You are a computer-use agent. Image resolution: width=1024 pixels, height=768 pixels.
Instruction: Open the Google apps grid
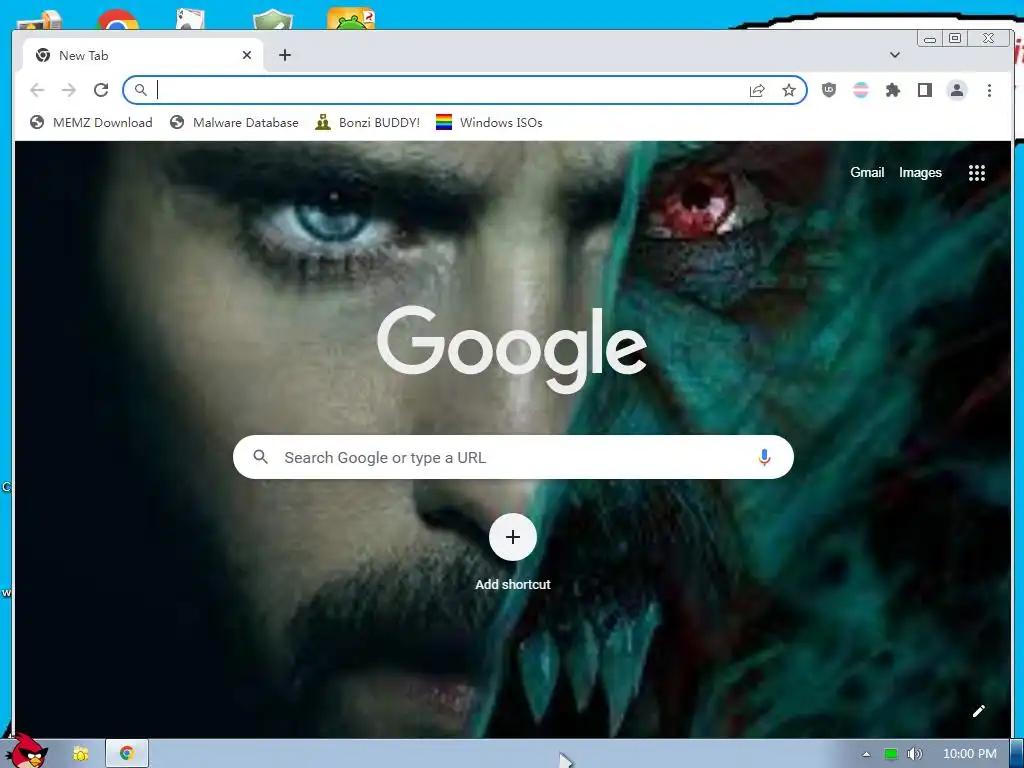(976, 172)
